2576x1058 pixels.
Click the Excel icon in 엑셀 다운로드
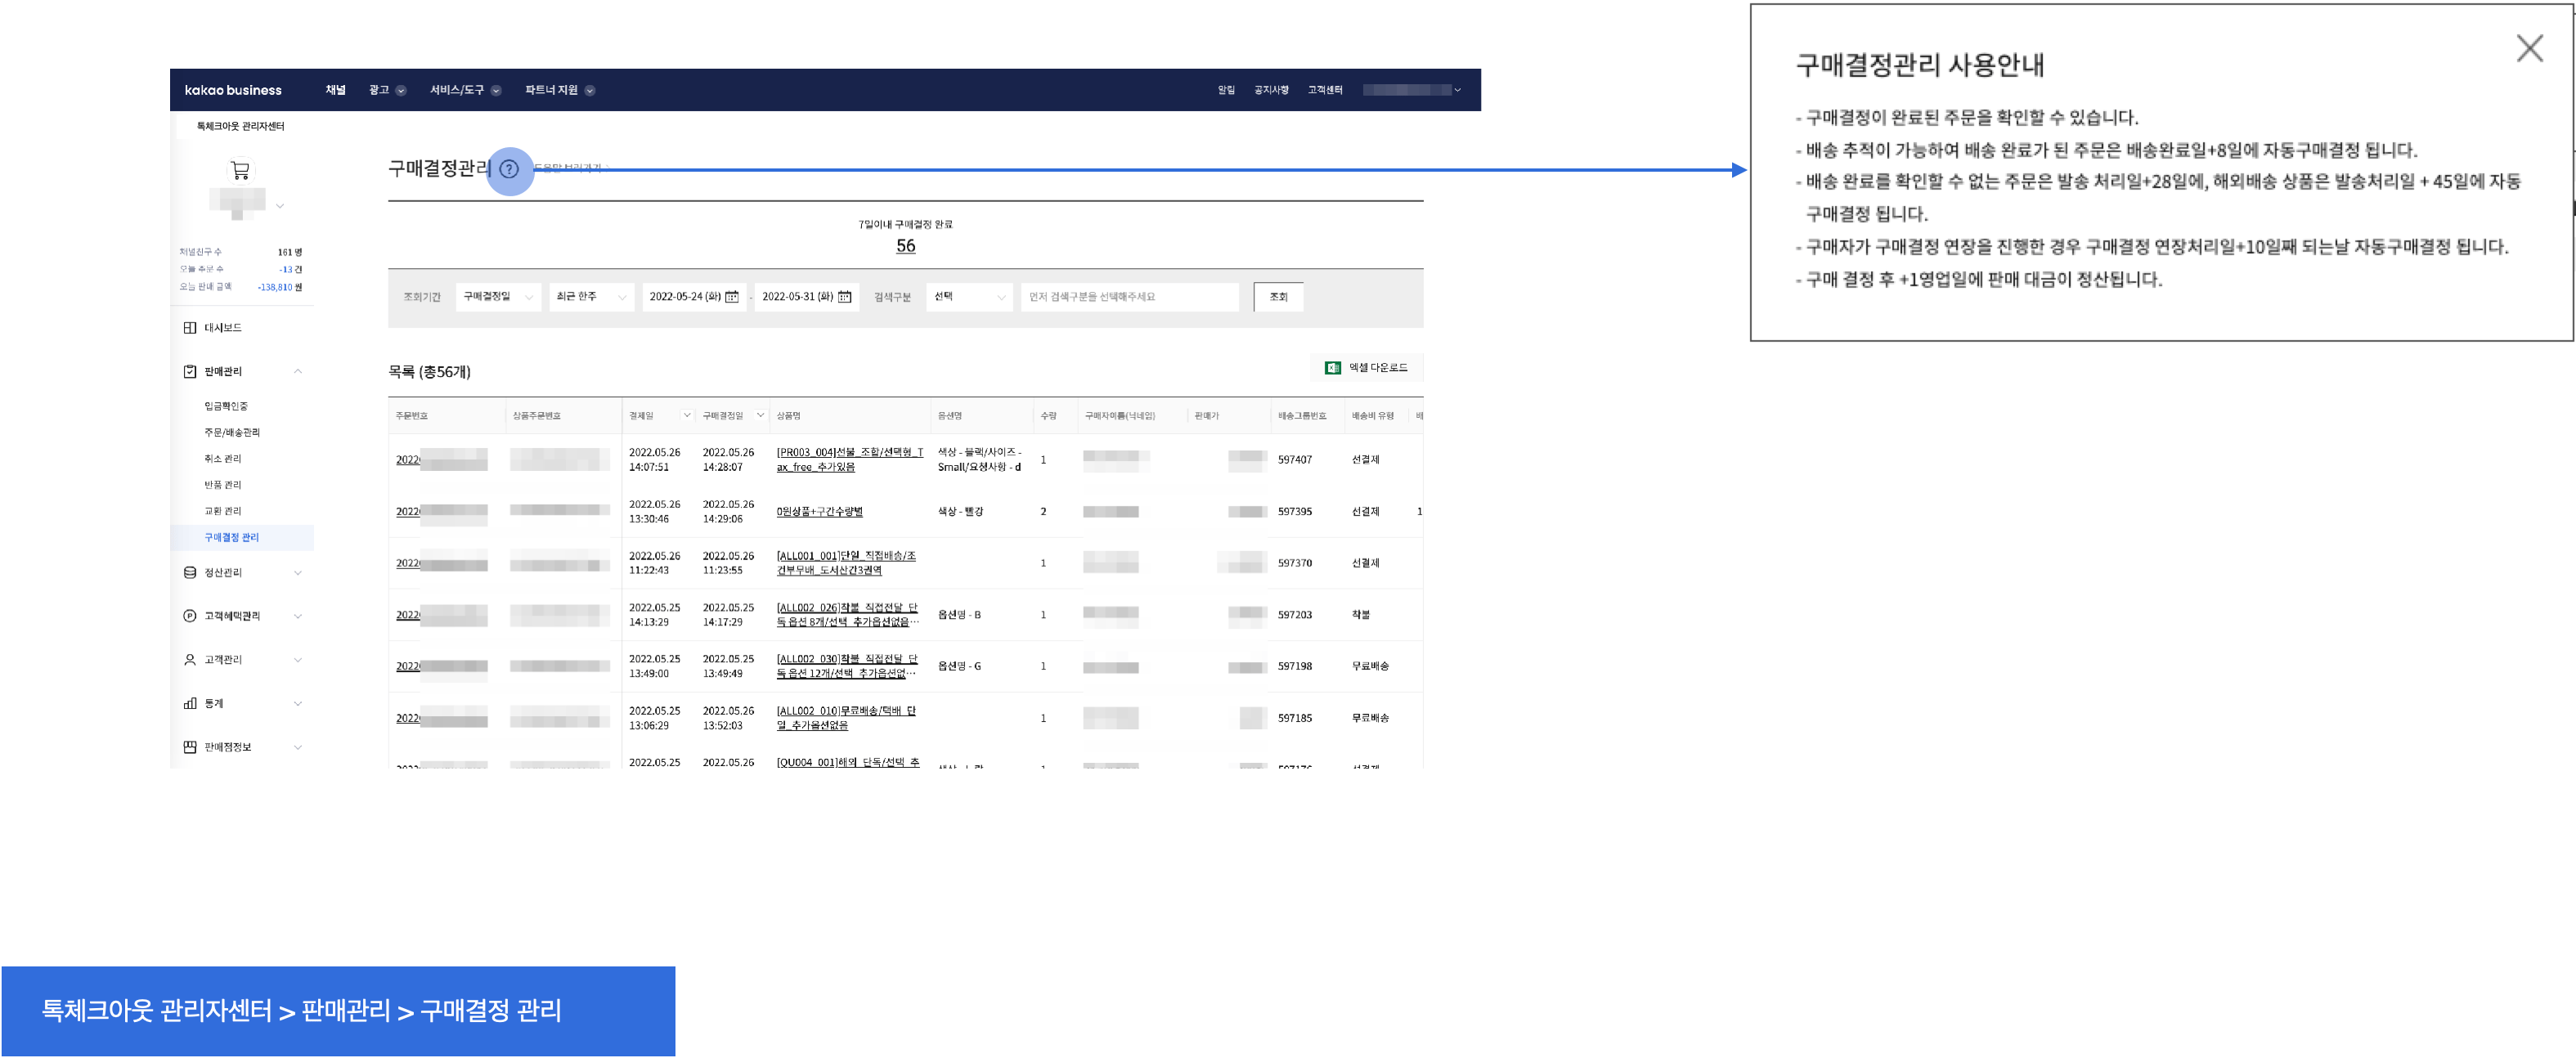point(1332,368)
